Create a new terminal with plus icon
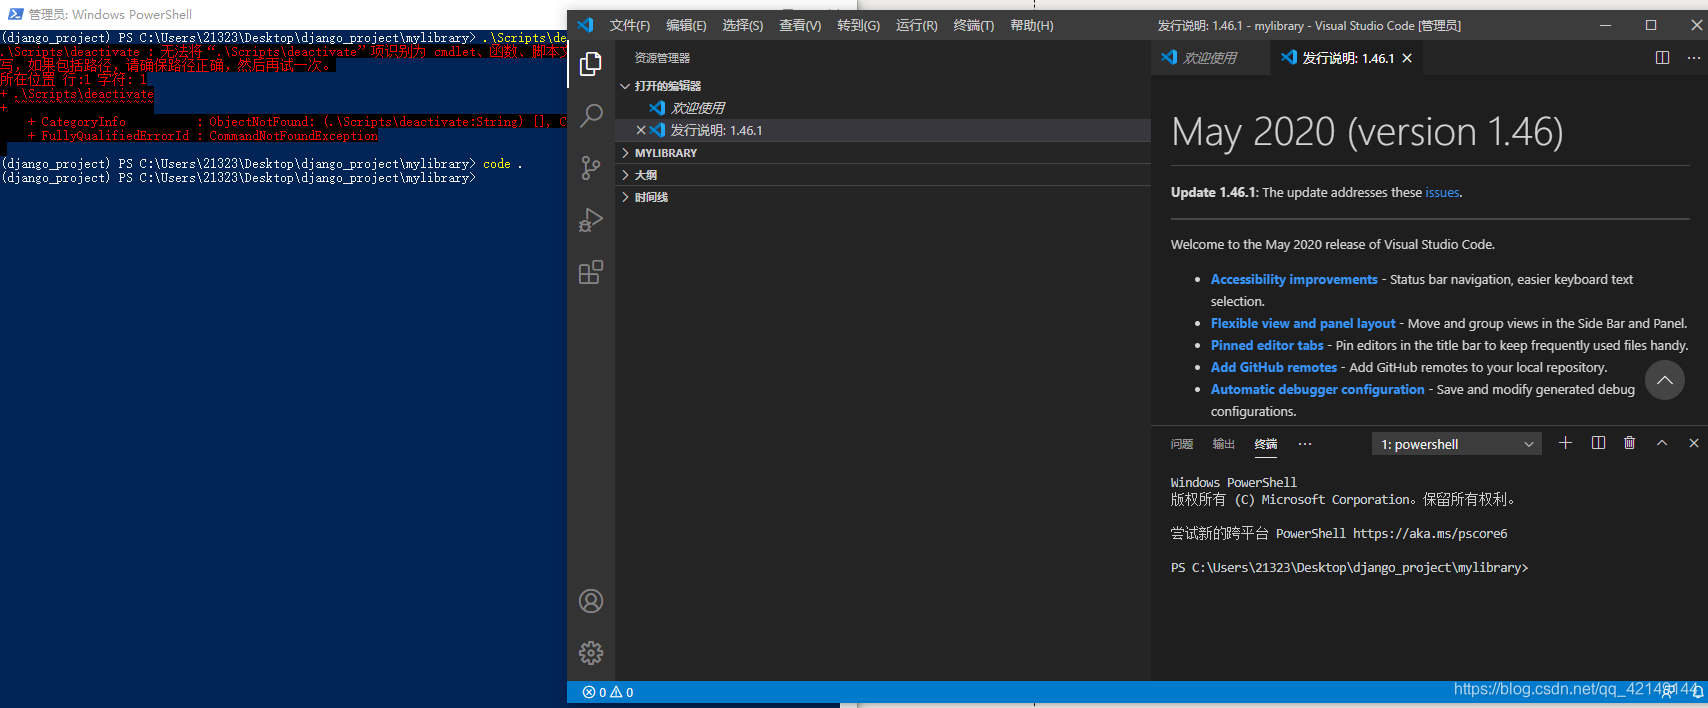 [1565, 443]
